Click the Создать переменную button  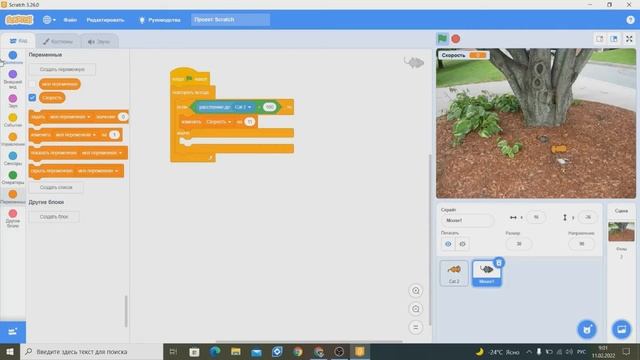click(x=62, y=69)
